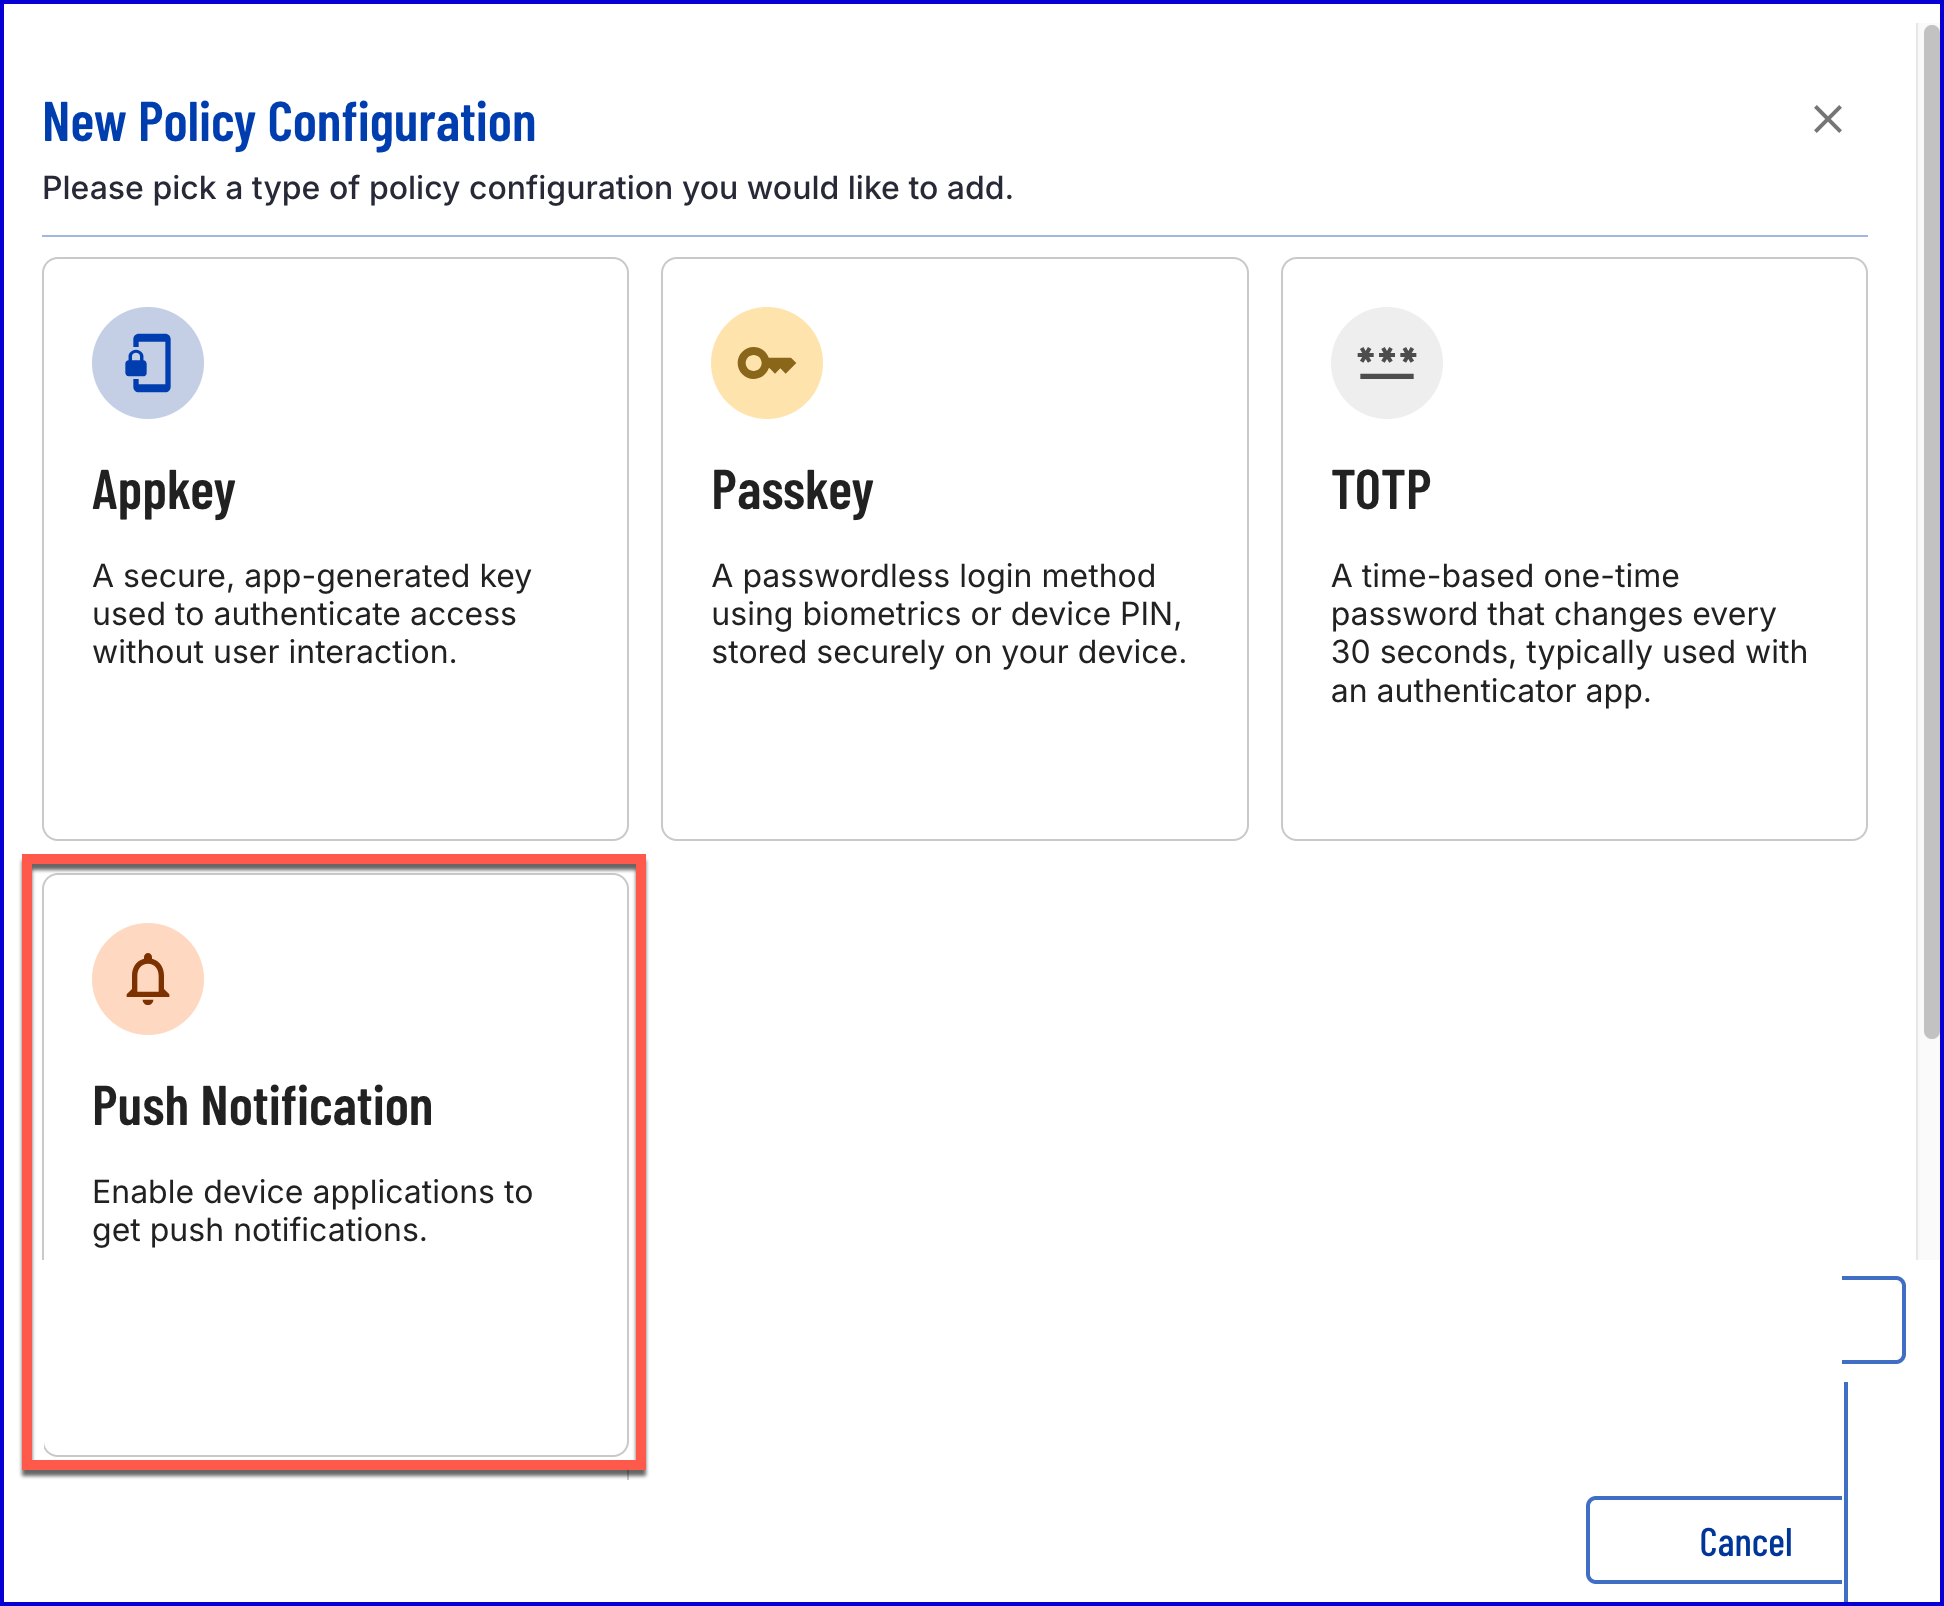1944x1606 pixels.
Task: Close the New Policy Configuration dialog
Action: coord(1827,119)
